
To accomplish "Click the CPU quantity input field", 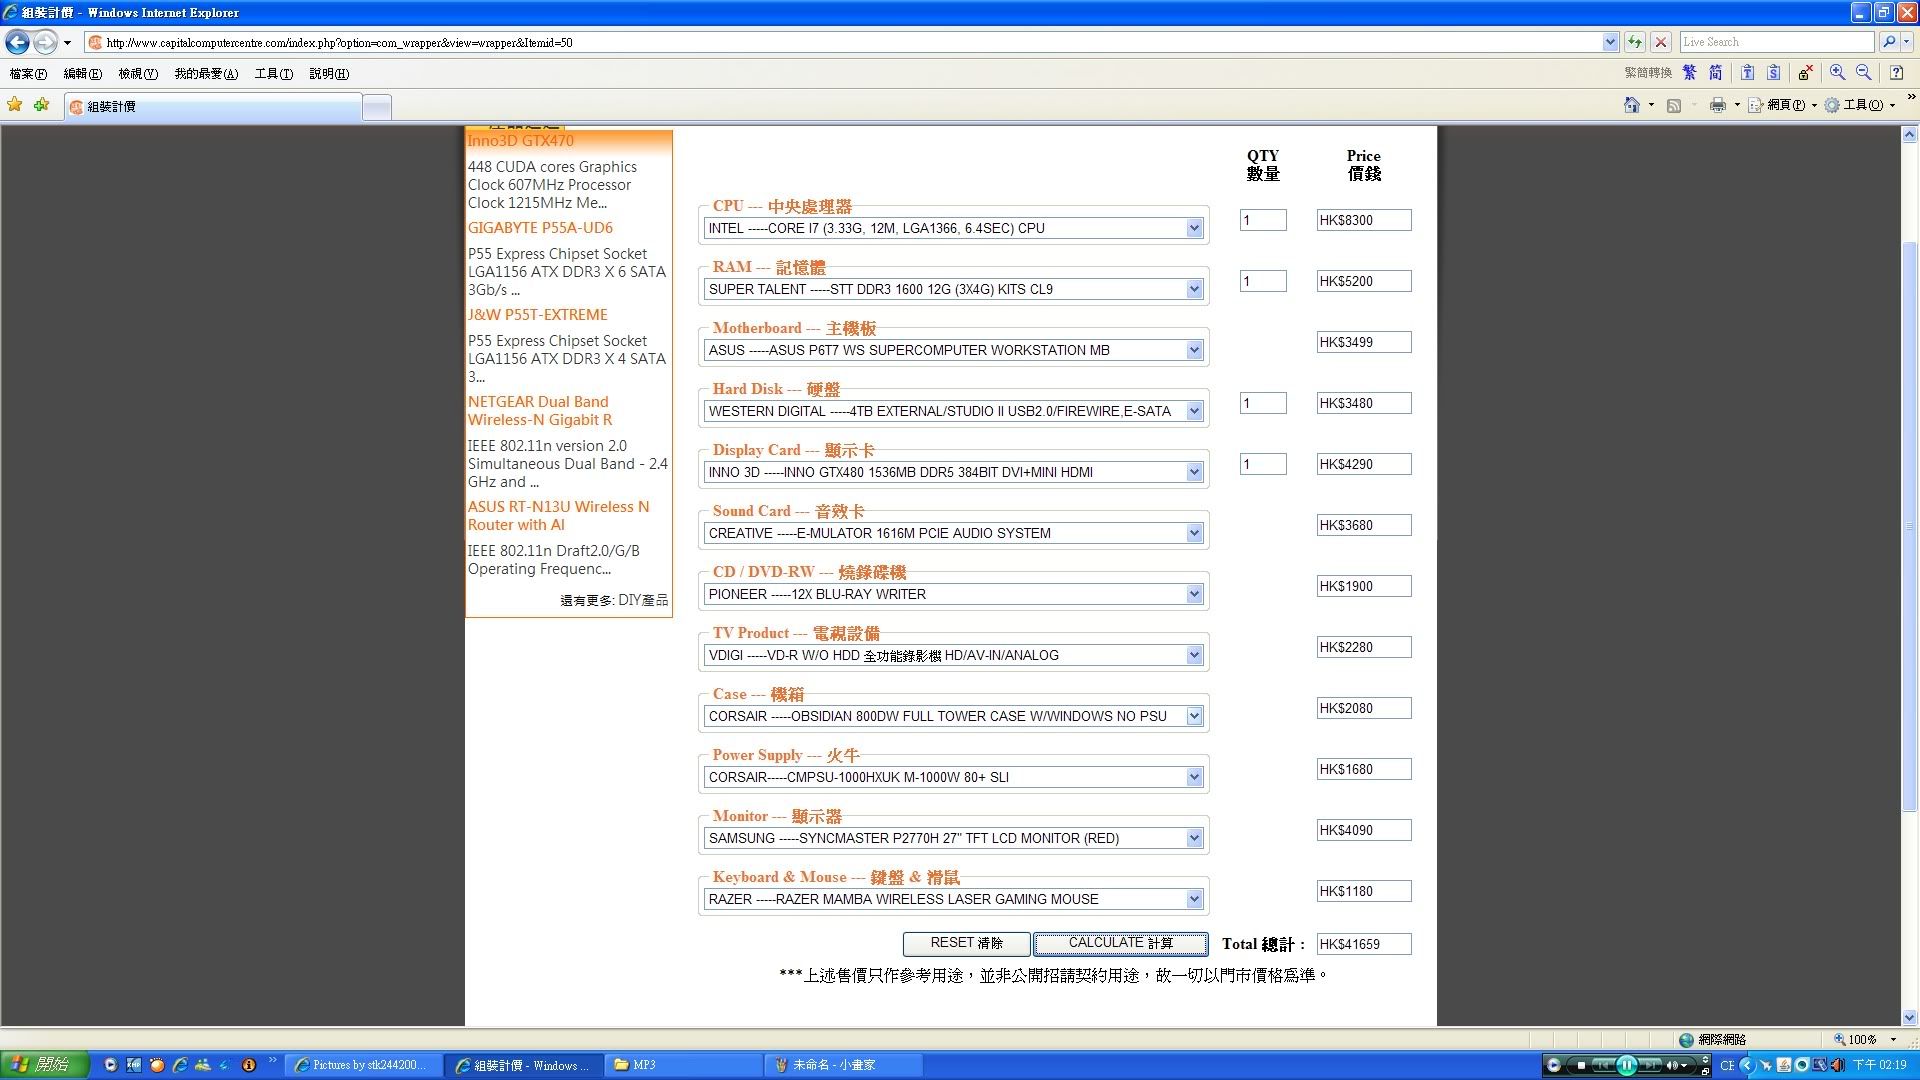I will pyautogui.click(x=1263, y=220).
